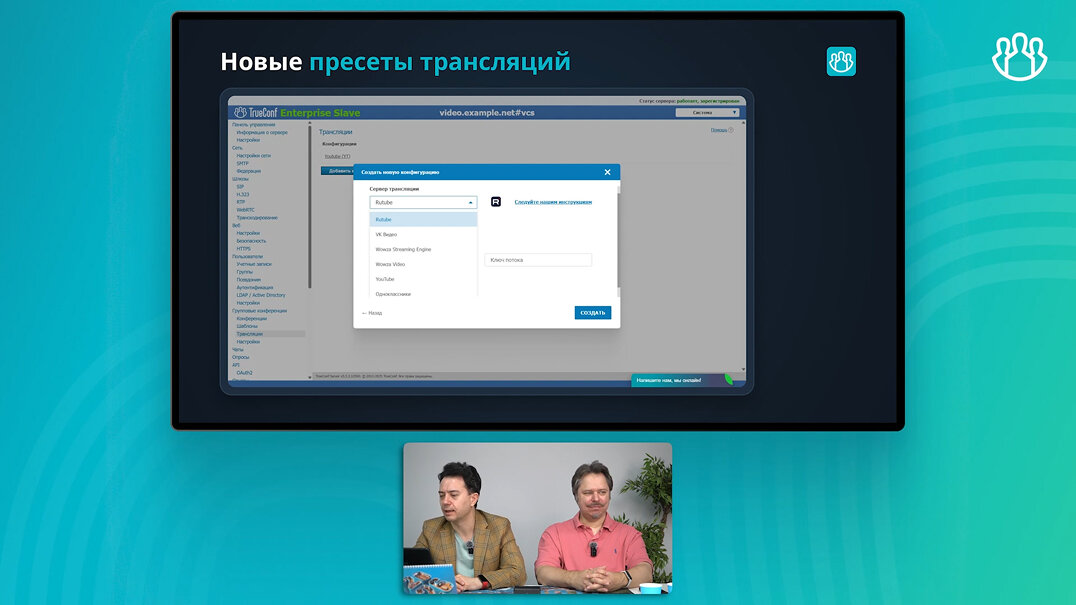Click the Помощь link
Viewport: 1076px width, 605px height.
pos(718,130)
